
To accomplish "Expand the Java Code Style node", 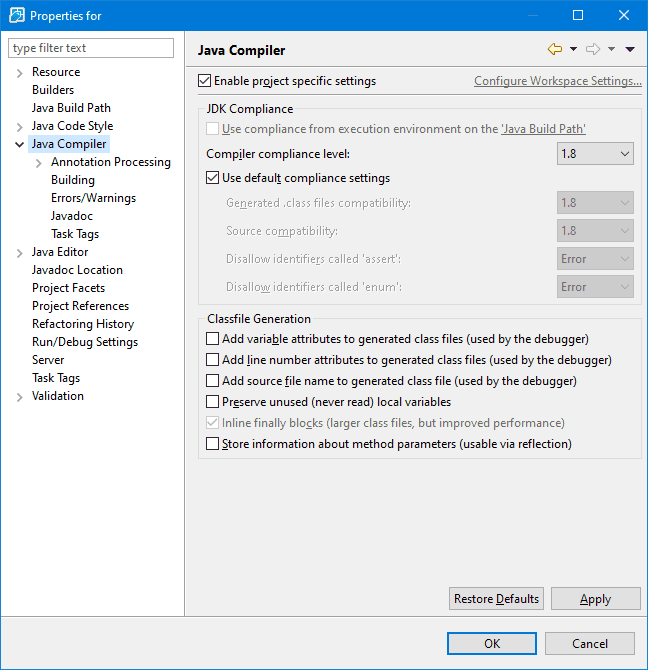I will [19, 127].
